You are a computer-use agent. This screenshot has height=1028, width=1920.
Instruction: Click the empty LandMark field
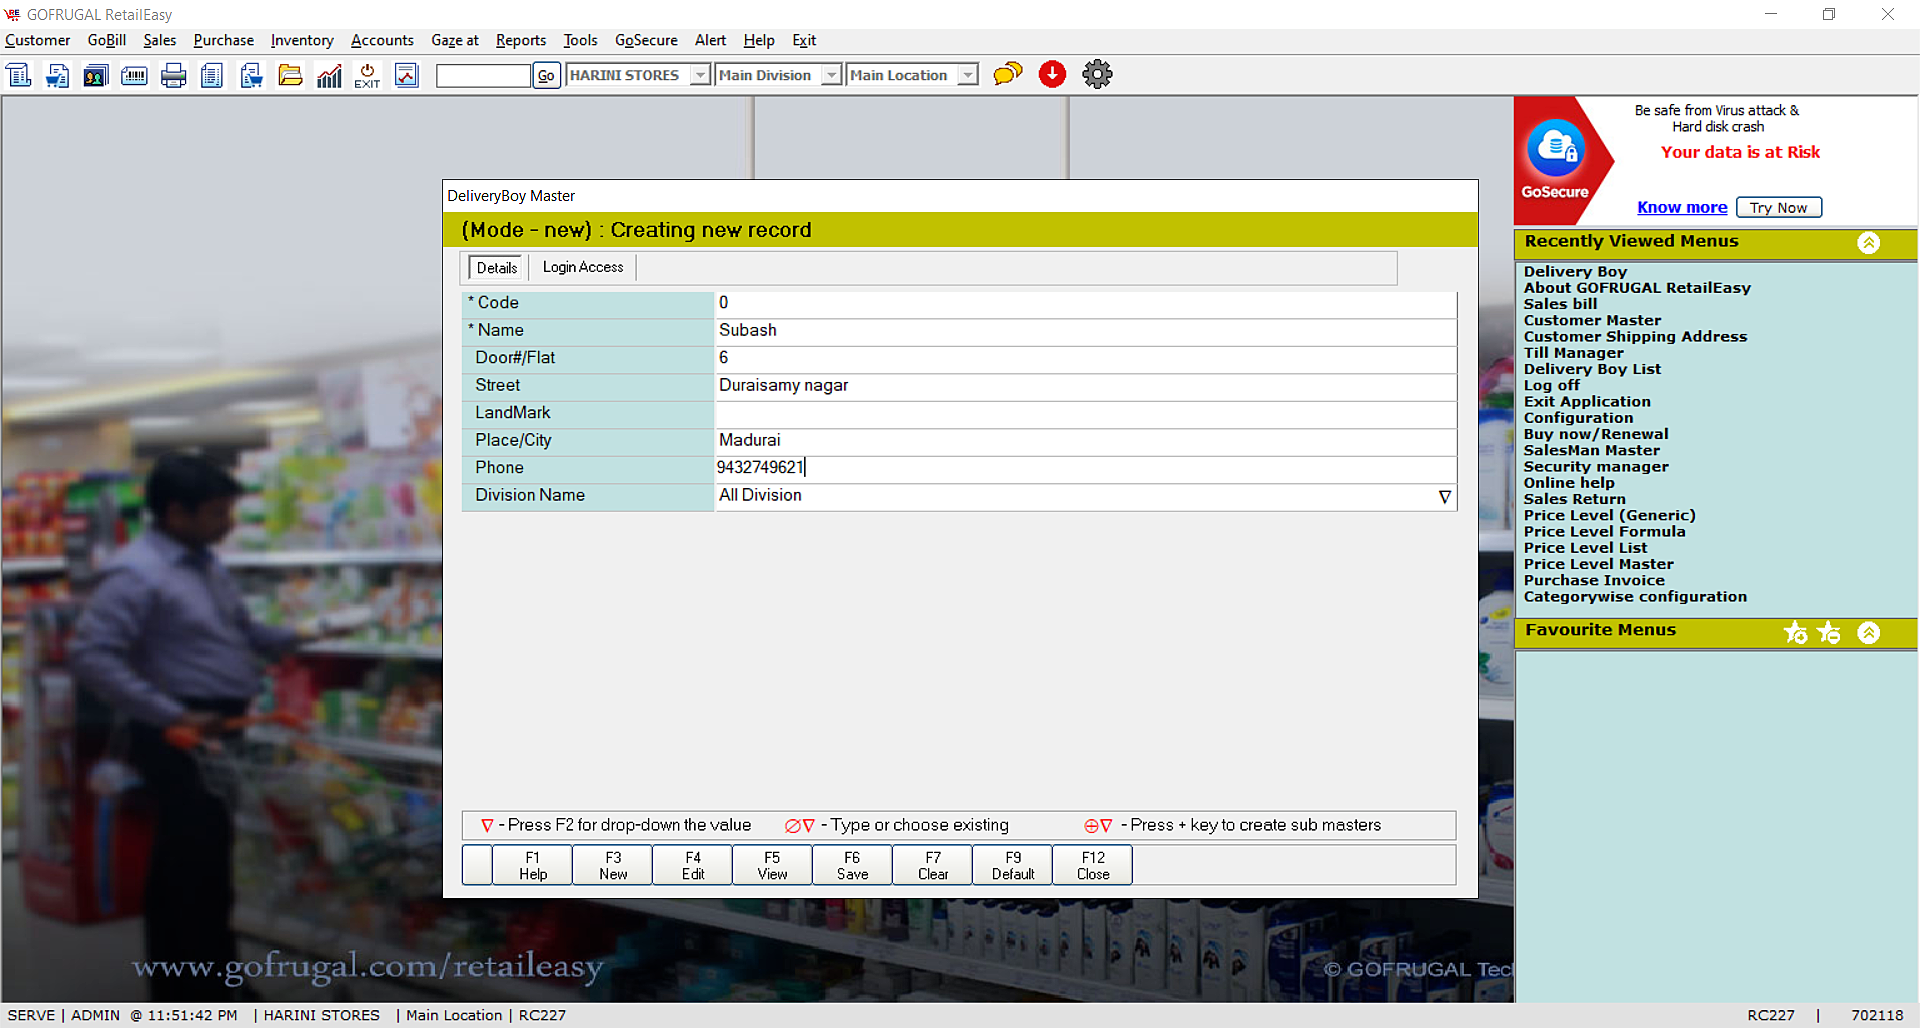[x=1085, y=413]
